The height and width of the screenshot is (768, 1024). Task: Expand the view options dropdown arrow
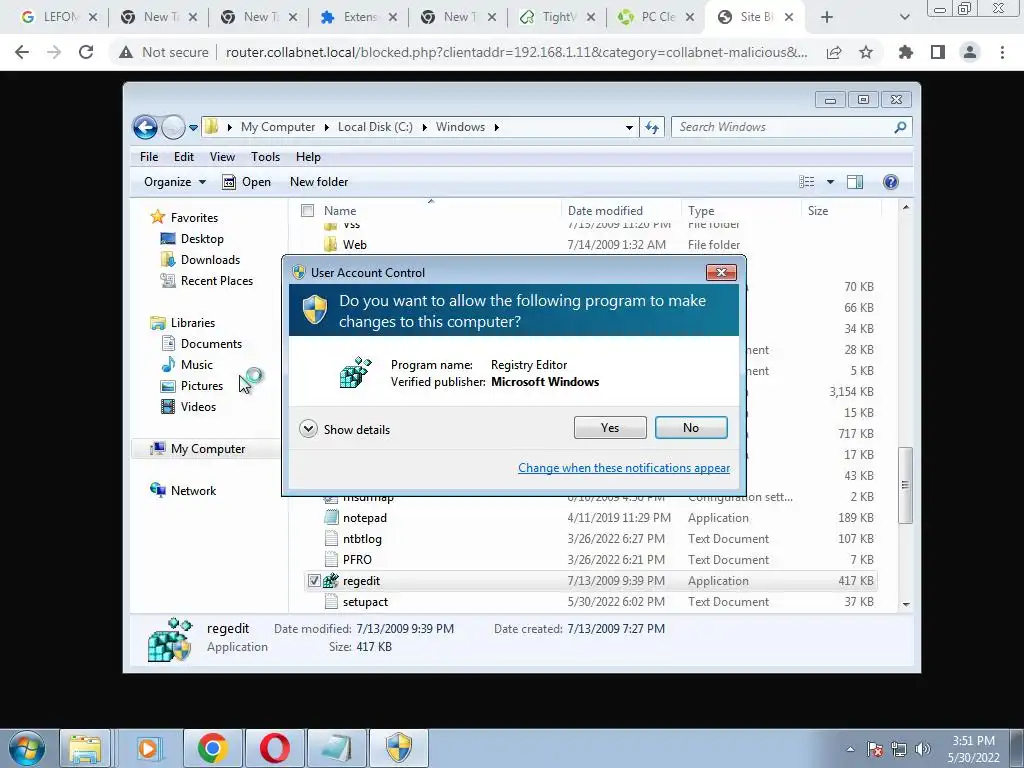pyautogui.click(x=830, y=182)
